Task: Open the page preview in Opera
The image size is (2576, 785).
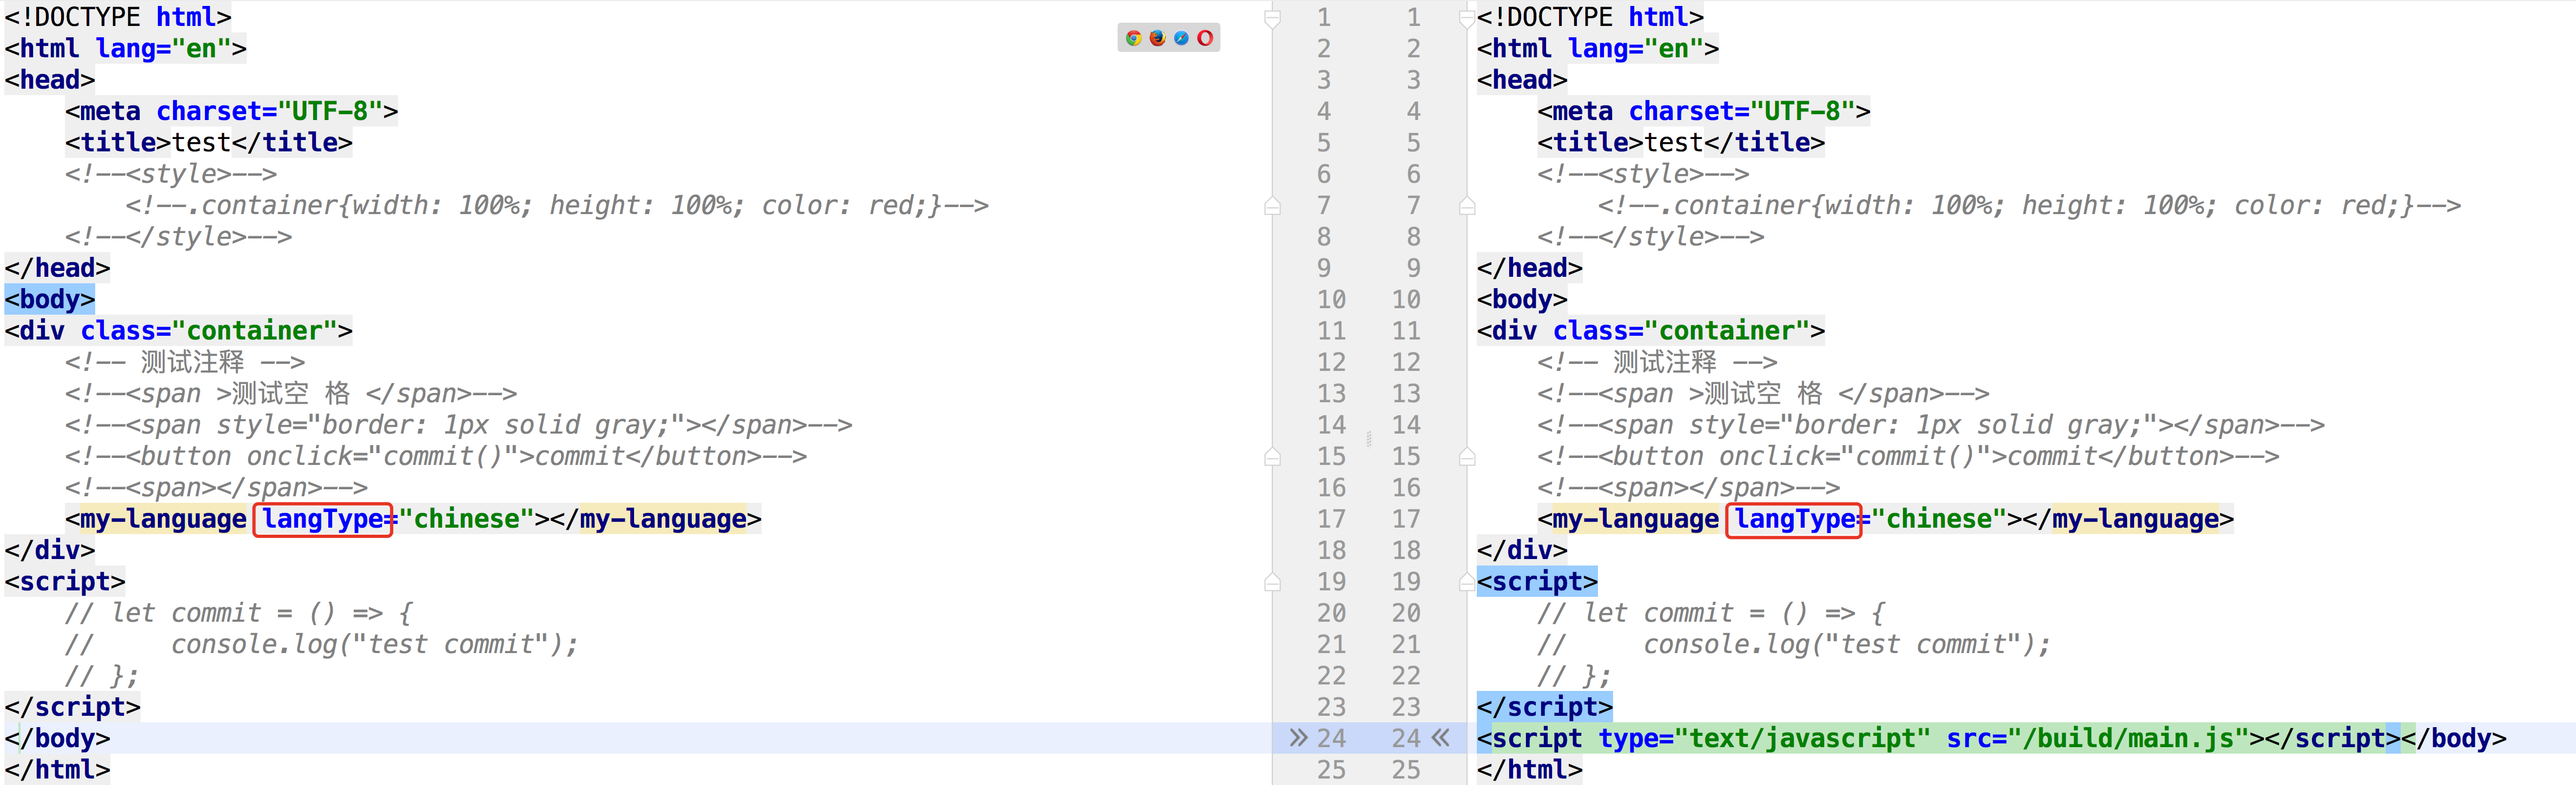Action: click(1205, 38)
